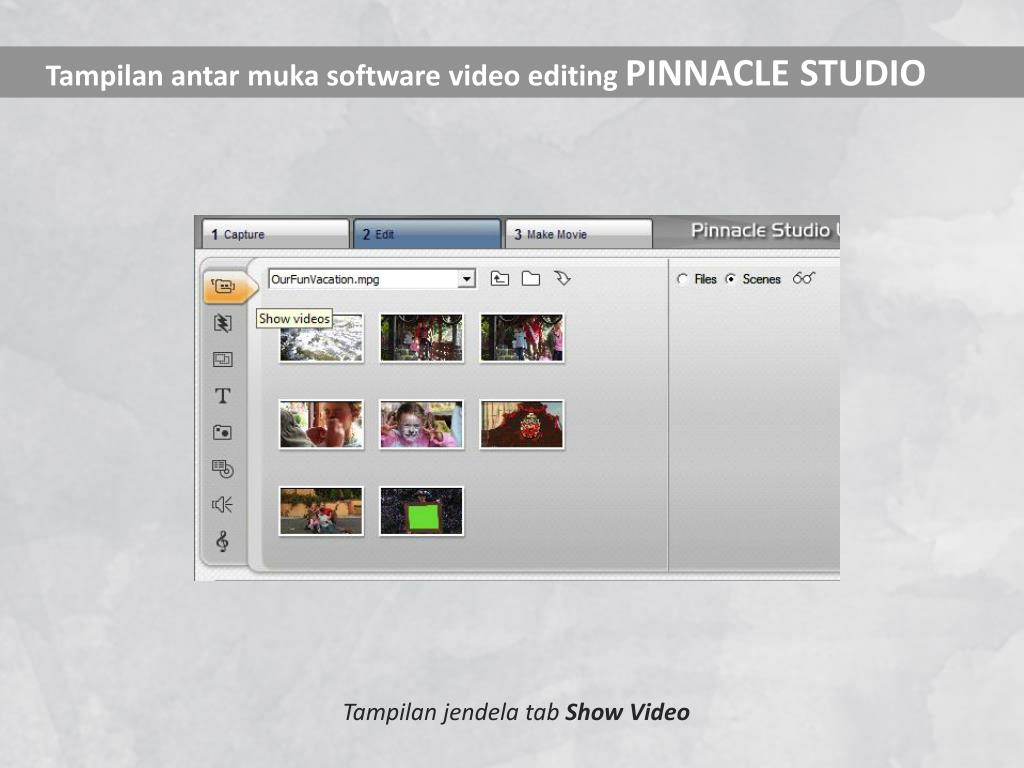Select the group of people scene thumbnail top right
1024x768 pixels.
coord(522,338)
